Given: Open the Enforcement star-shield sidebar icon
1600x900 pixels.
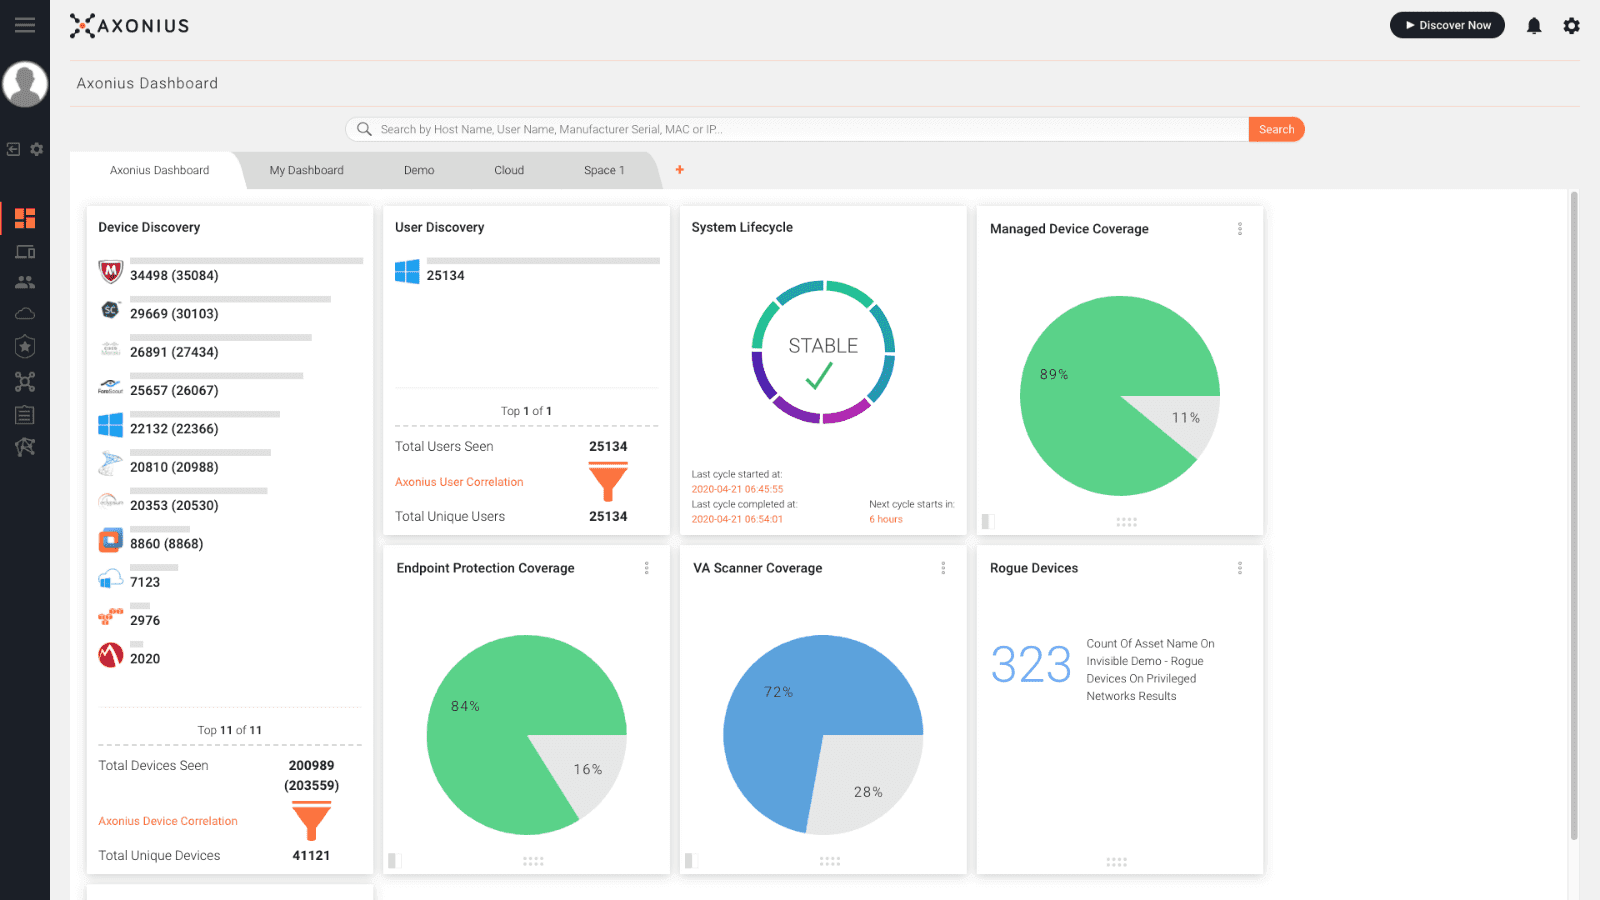Looking at the screenshot, I should point(25,347).
